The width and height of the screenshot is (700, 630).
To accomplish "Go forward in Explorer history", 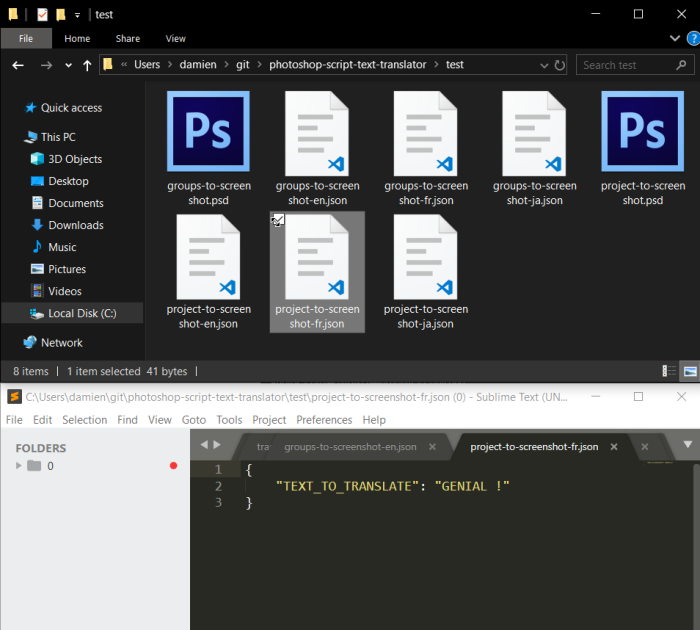I will (x=46, y=66).
